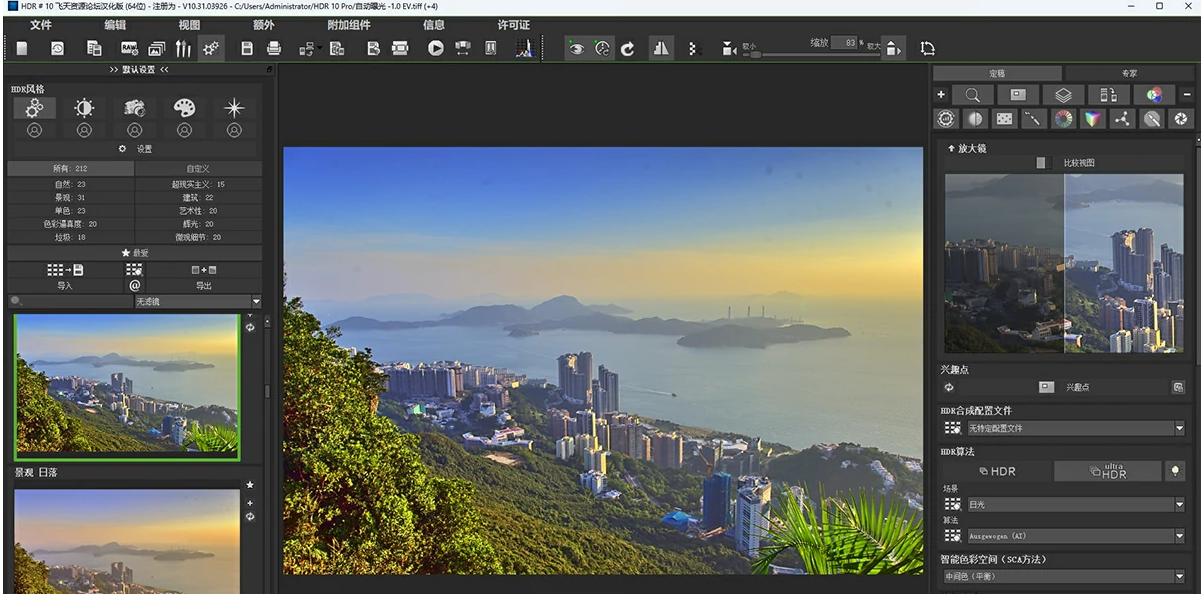Switch to the 定稿 tab
The image size is (1201, 594).
[997, 73]
